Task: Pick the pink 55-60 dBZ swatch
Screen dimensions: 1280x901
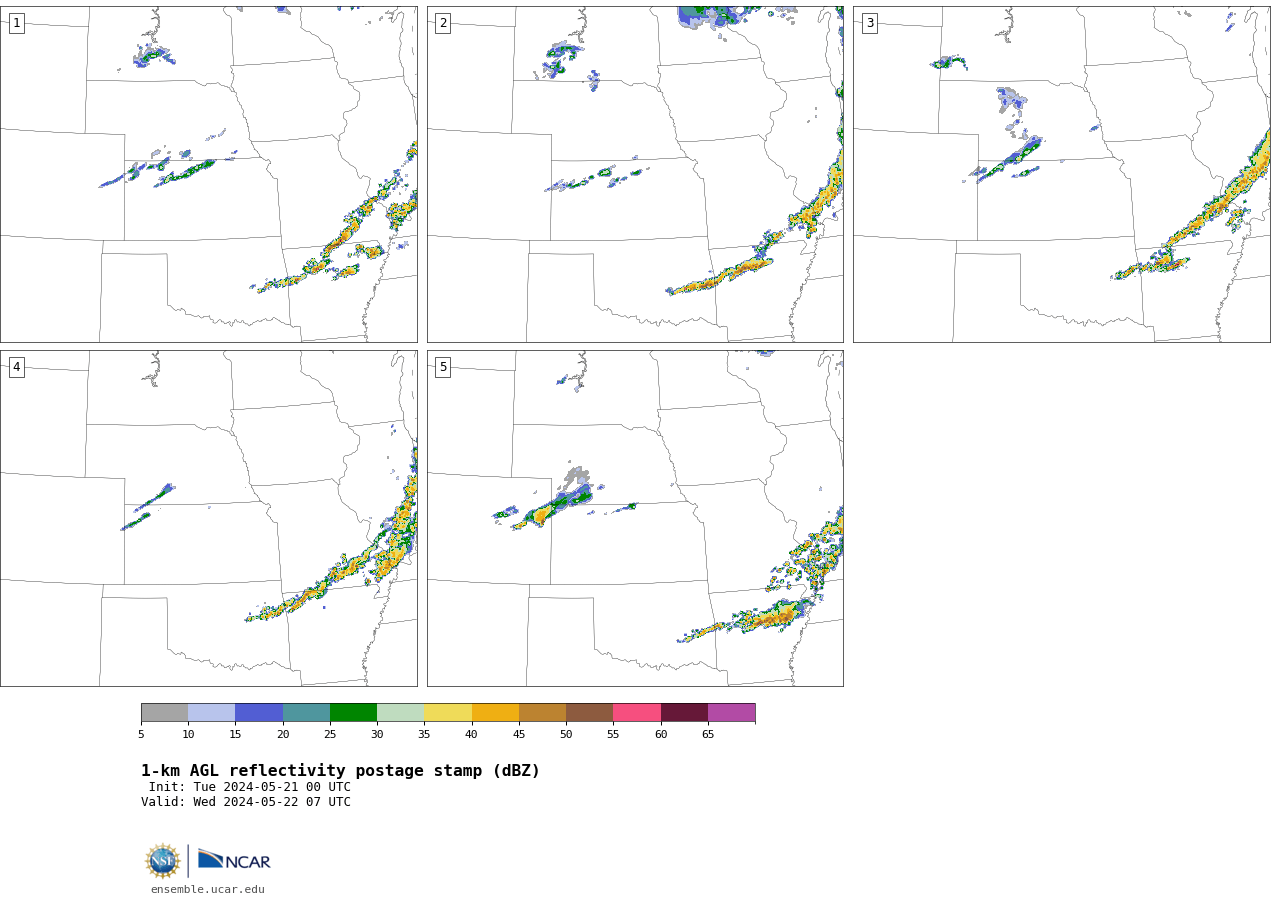Action: [637, 713]
